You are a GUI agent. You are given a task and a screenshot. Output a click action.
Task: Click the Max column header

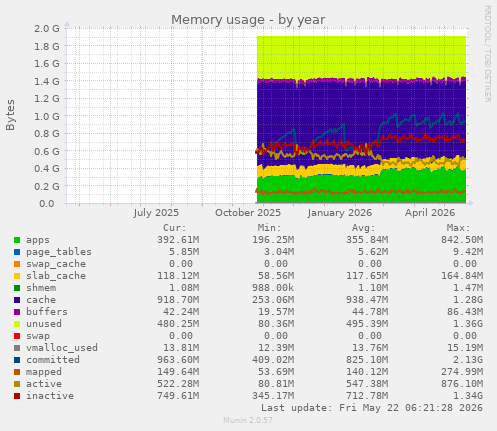[x=458, y=228]
